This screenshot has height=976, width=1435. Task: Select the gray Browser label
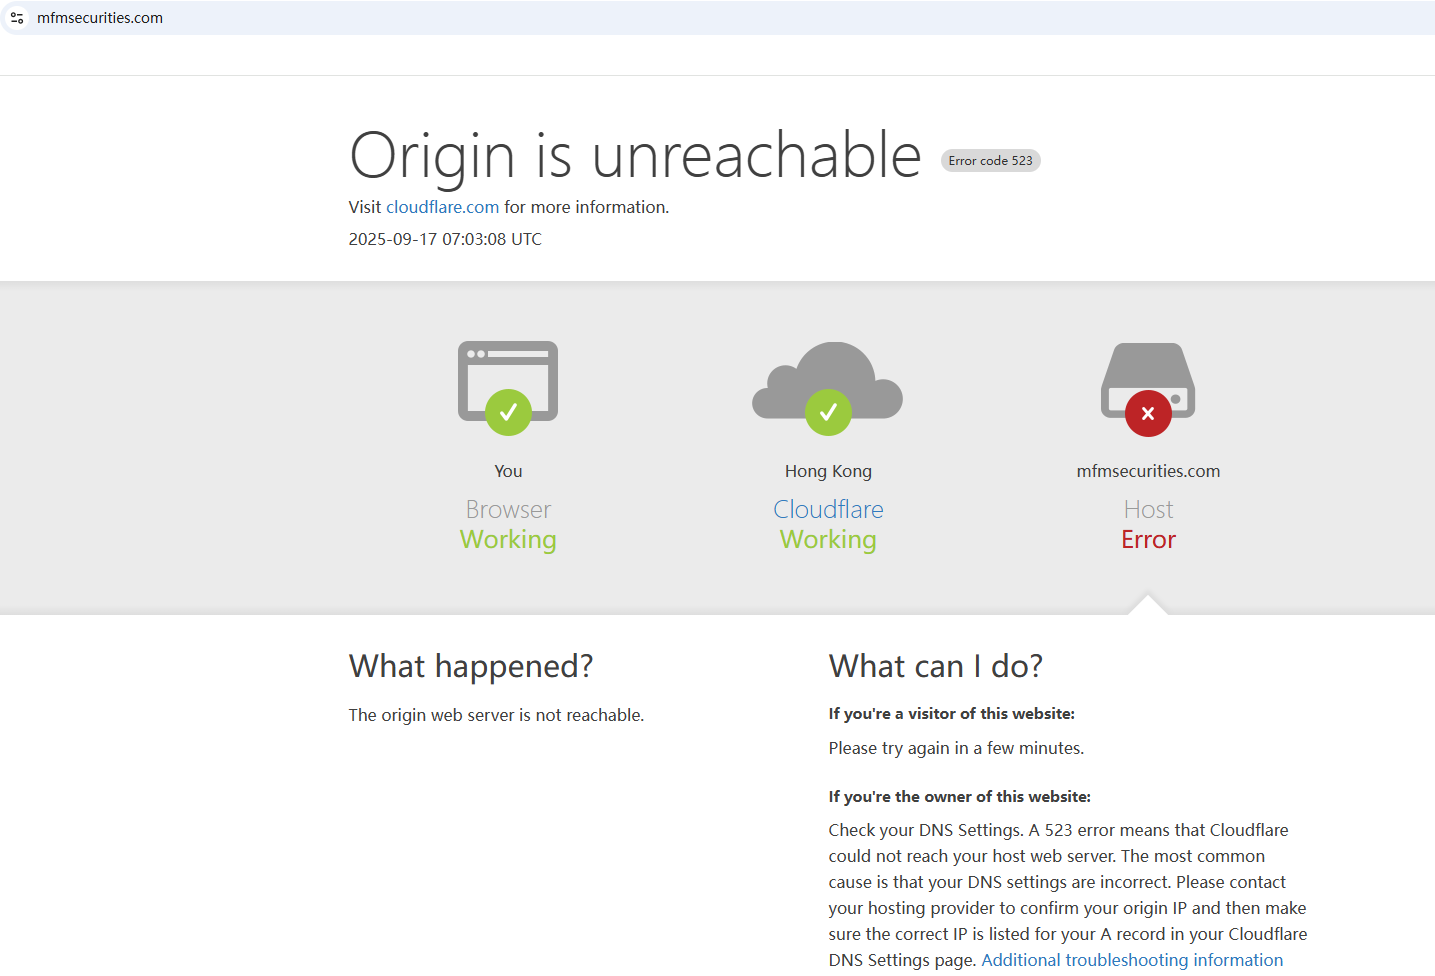click(x=508, y=509)
